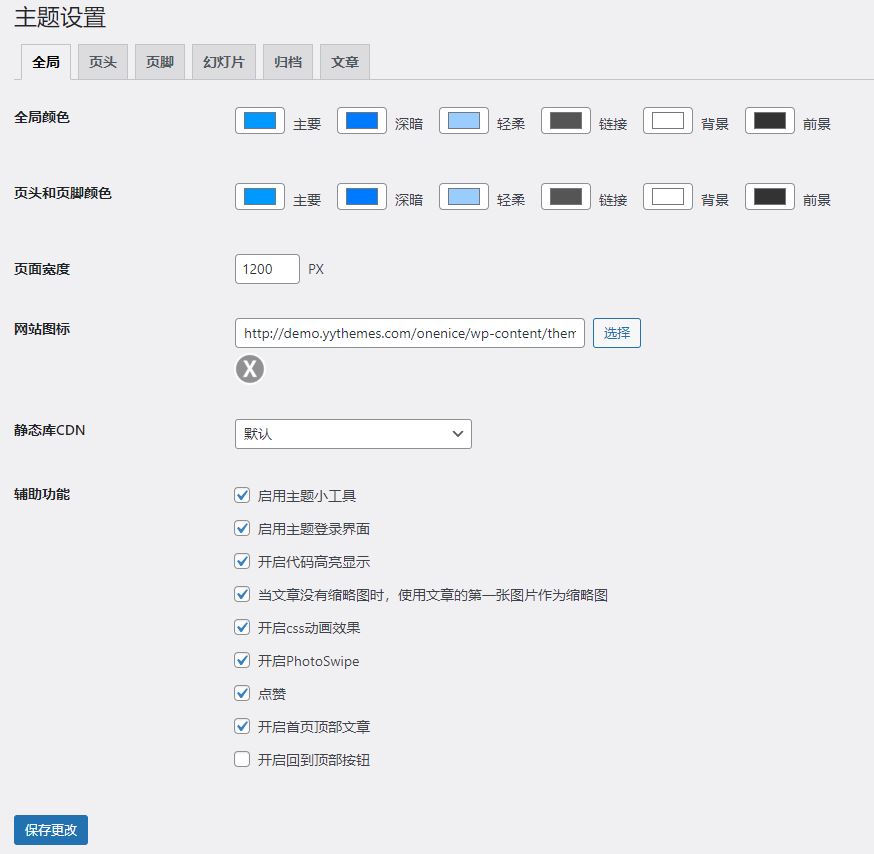The width and height of the screenshot is (874, 854).
Task: Open the 主要 color swatch in 全局颜色
Action: (259, 119)
